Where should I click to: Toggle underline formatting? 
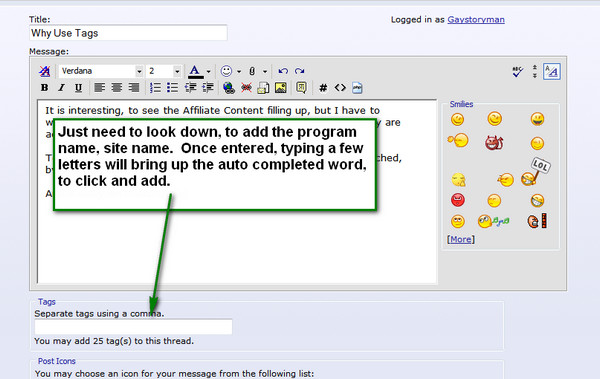(x=78, y=88)
